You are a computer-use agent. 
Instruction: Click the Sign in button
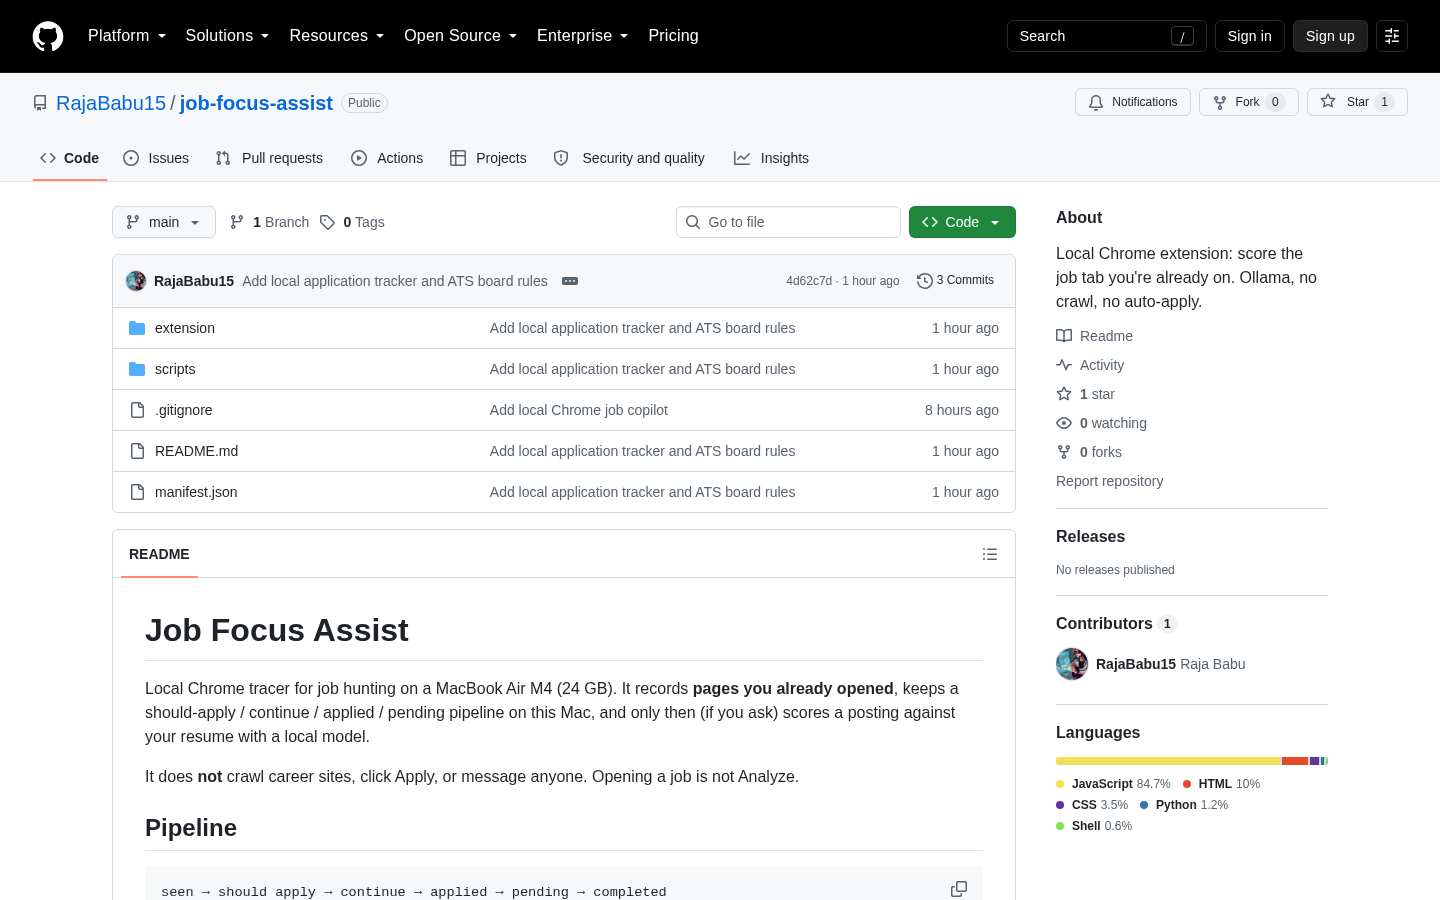pos(1250,36)
